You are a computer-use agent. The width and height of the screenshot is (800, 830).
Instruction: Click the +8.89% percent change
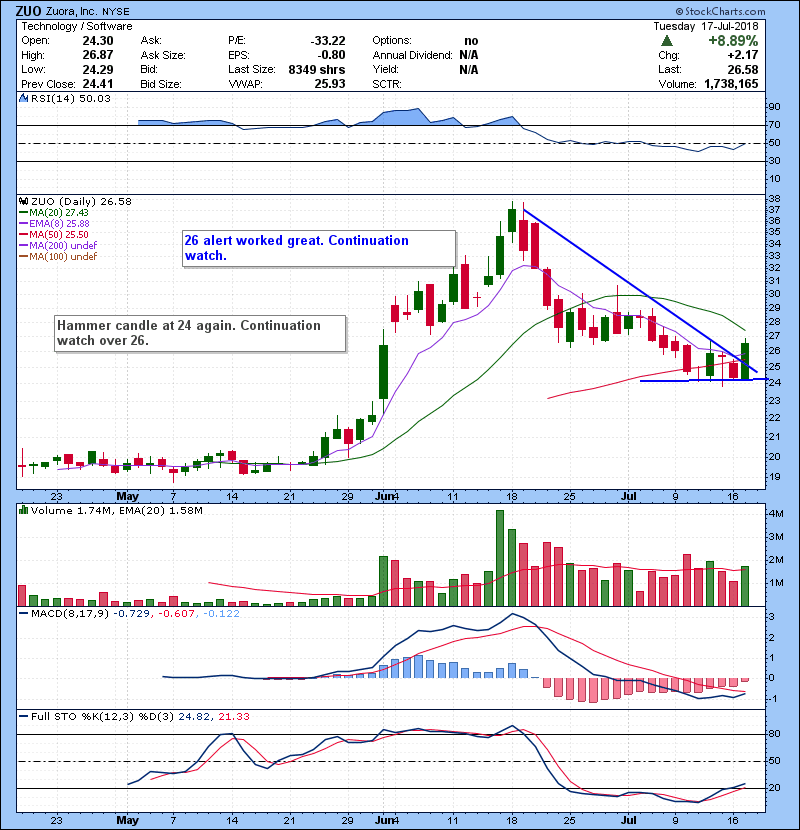tap(733, 41)
